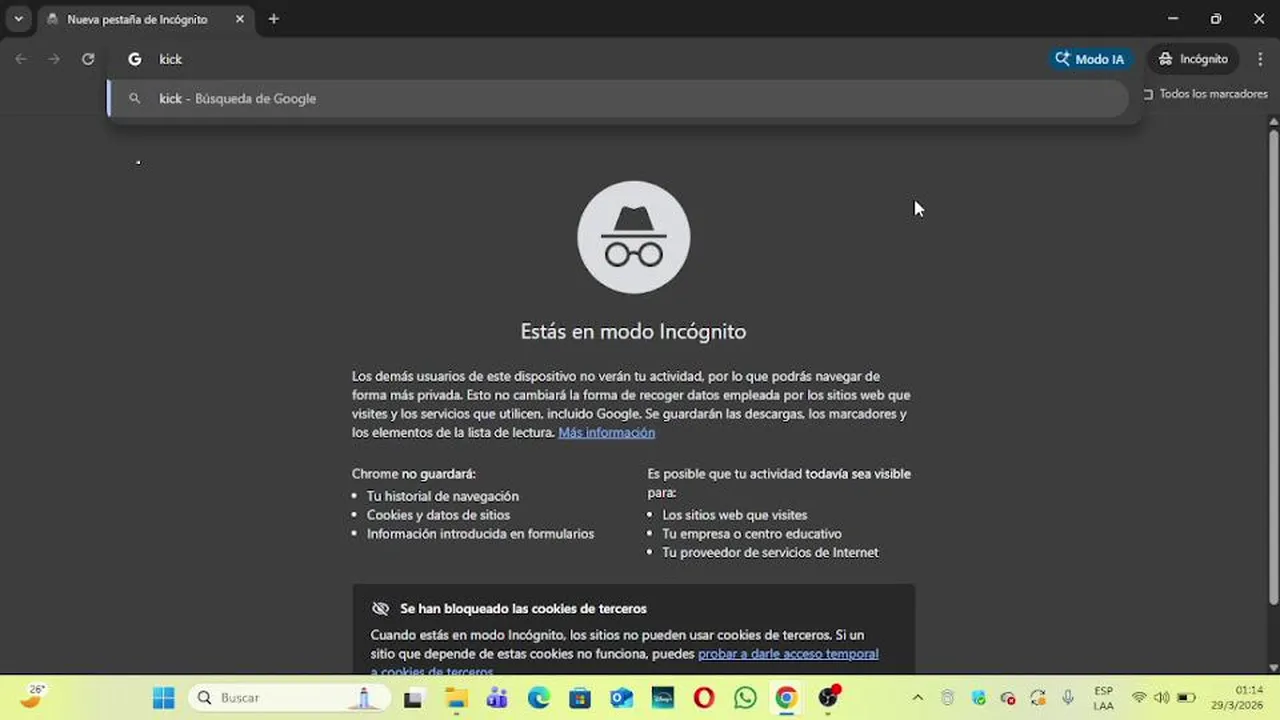Click the page vertical scrollbar
This screenshot has width=1280, height=720.
(1273, 365)
